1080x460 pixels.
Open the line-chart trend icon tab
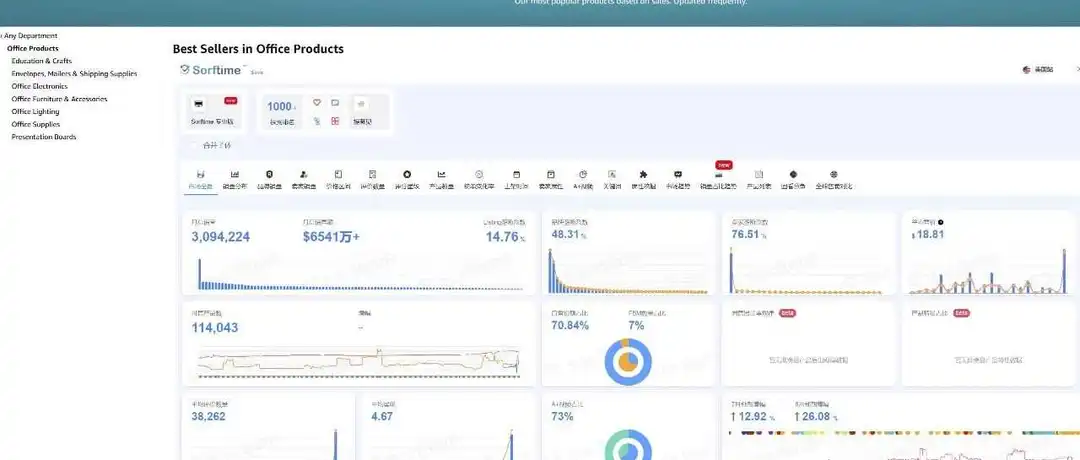click(x=442, y=180)
